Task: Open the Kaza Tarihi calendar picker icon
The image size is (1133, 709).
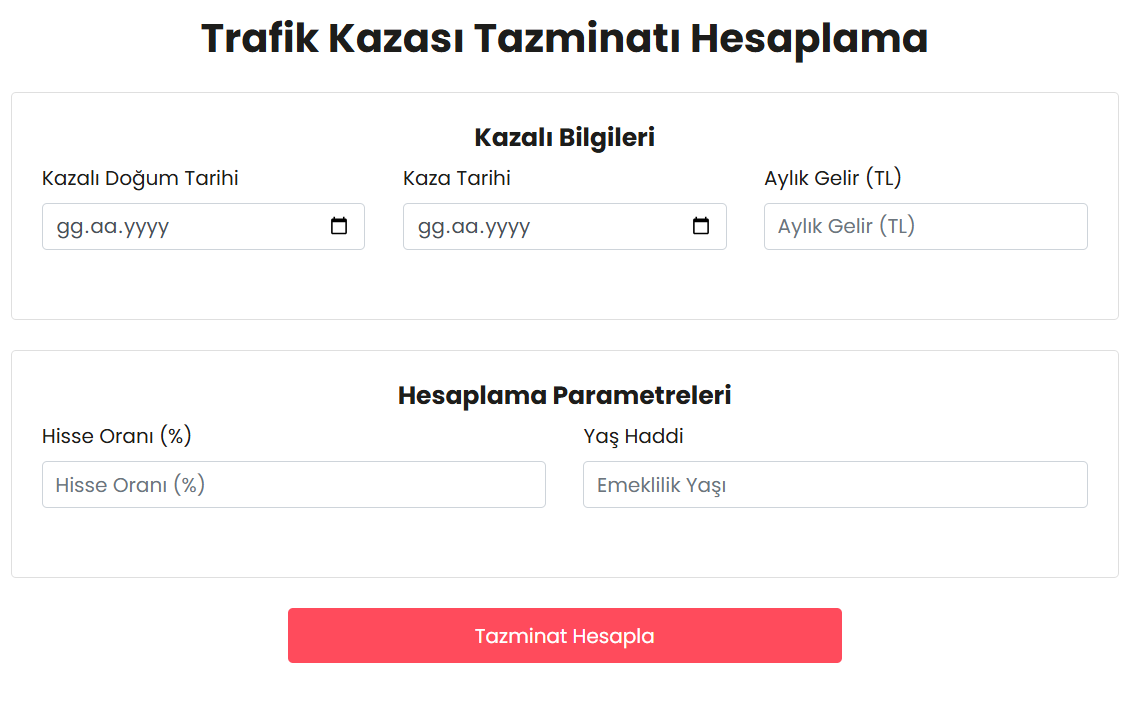Action: 701,226
